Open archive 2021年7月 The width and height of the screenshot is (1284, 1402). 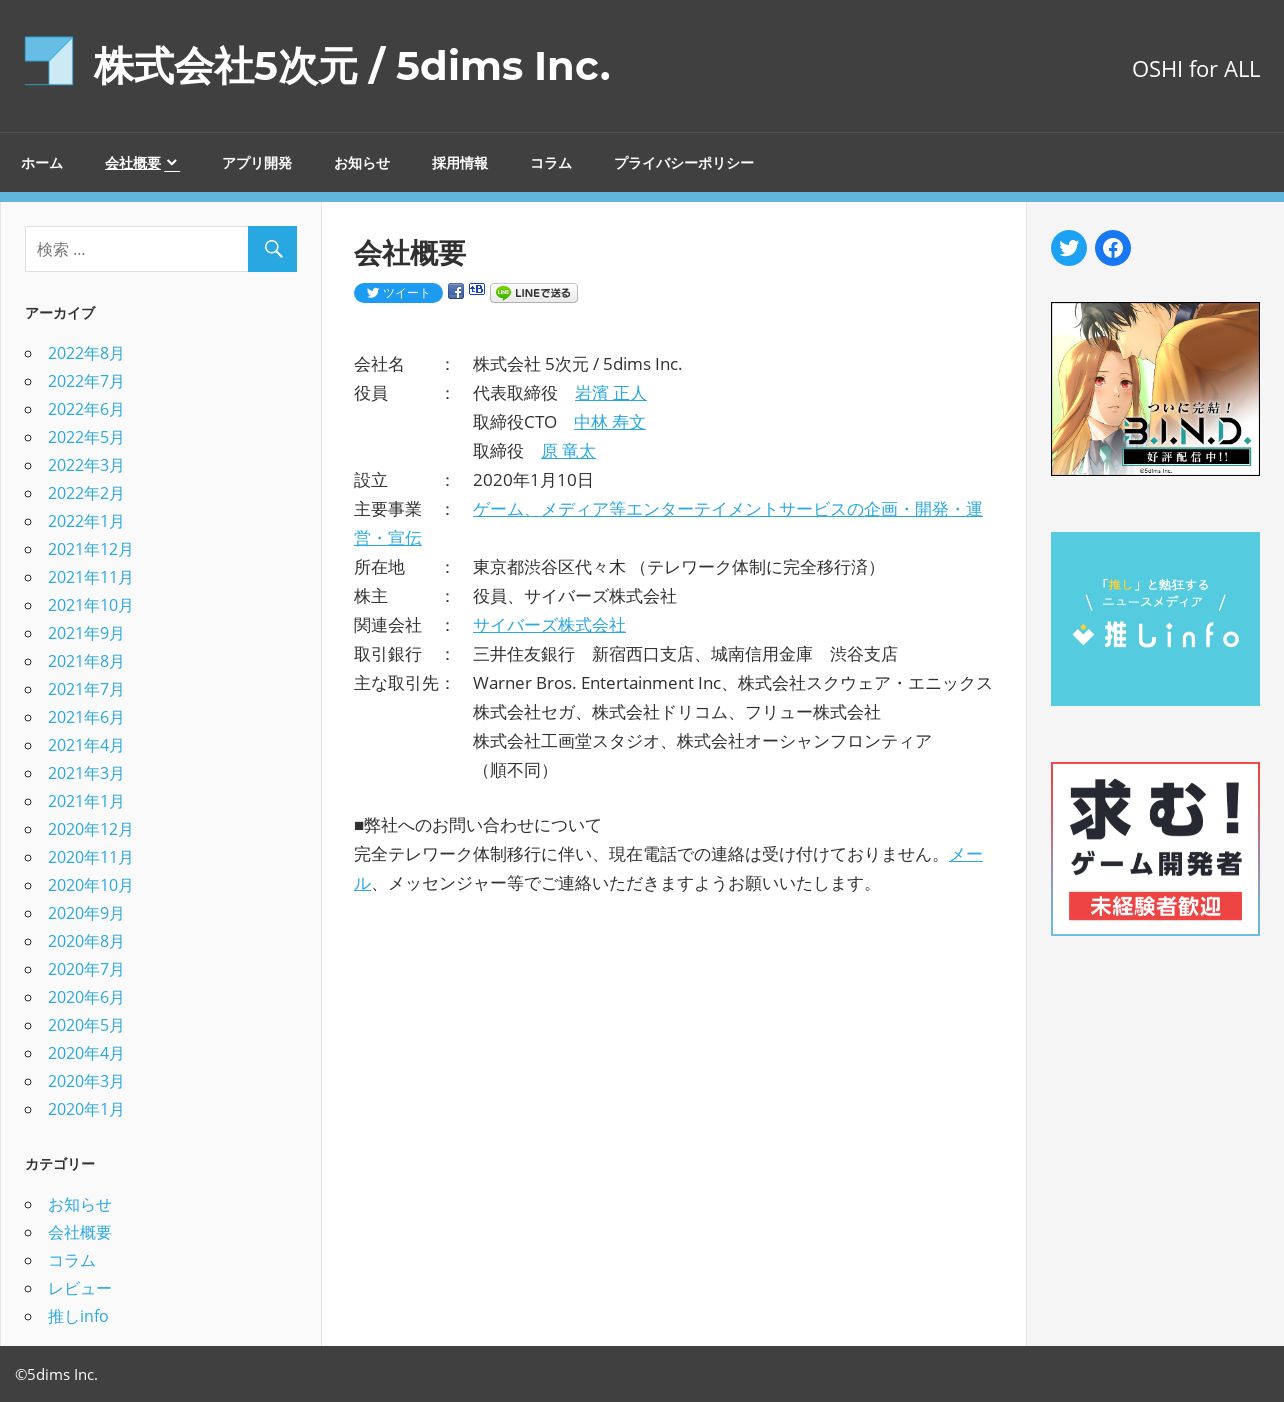(x=86, y=689)
